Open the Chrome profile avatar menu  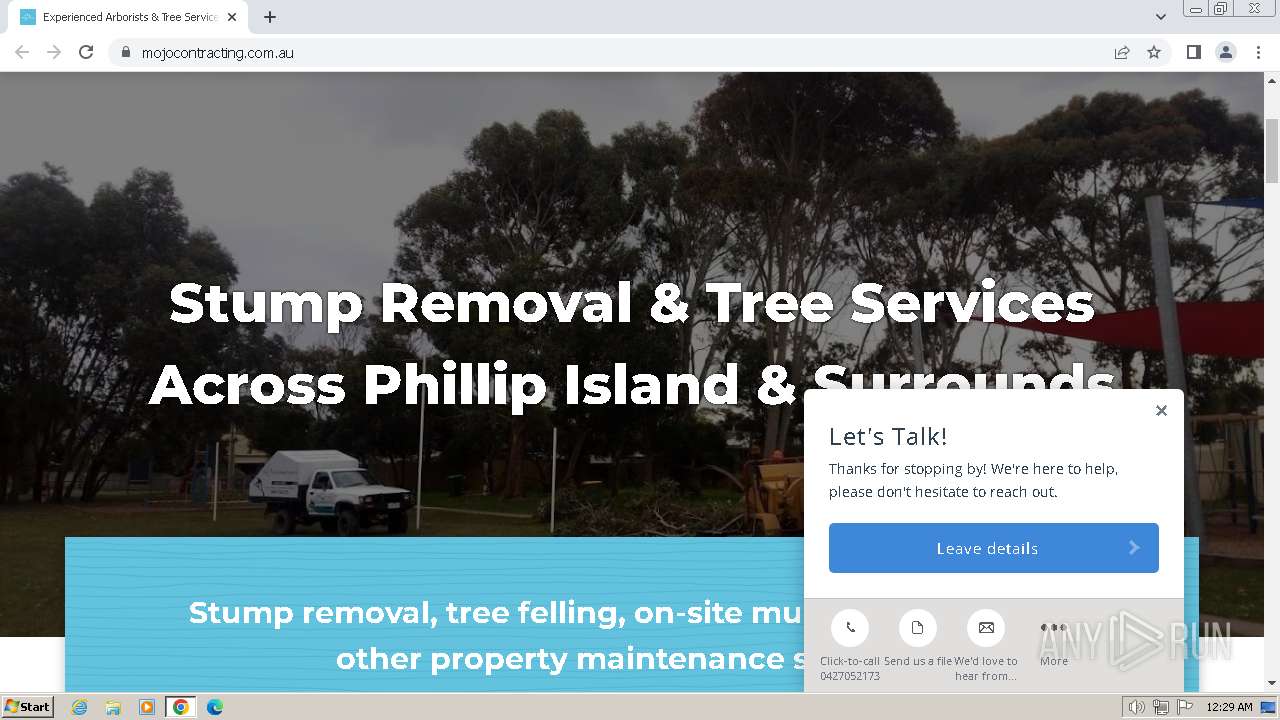point(1226,52)
